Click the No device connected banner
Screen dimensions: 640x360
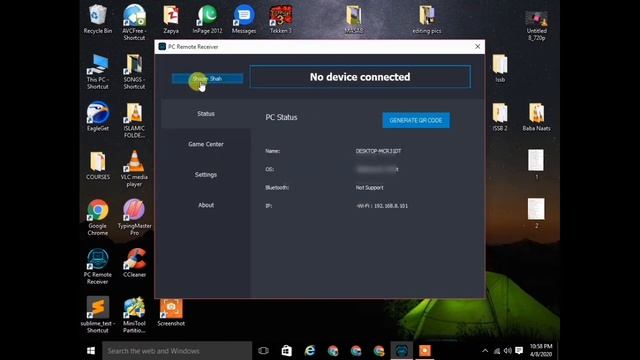point(360,77)
